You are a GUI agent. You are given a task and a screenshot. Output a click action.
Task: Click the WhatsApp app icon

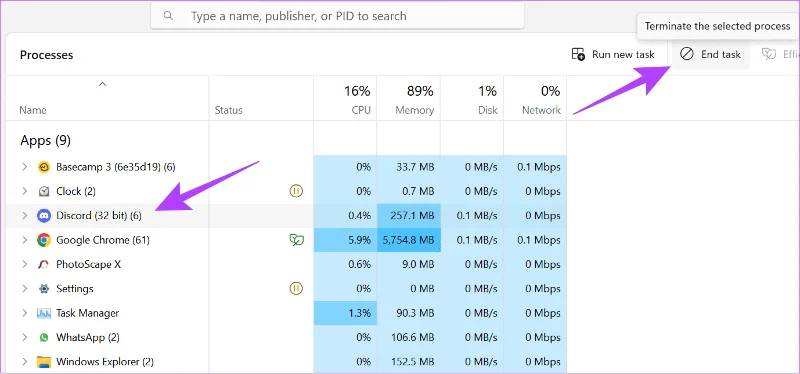pyautogui.click(x=44, y=337)
